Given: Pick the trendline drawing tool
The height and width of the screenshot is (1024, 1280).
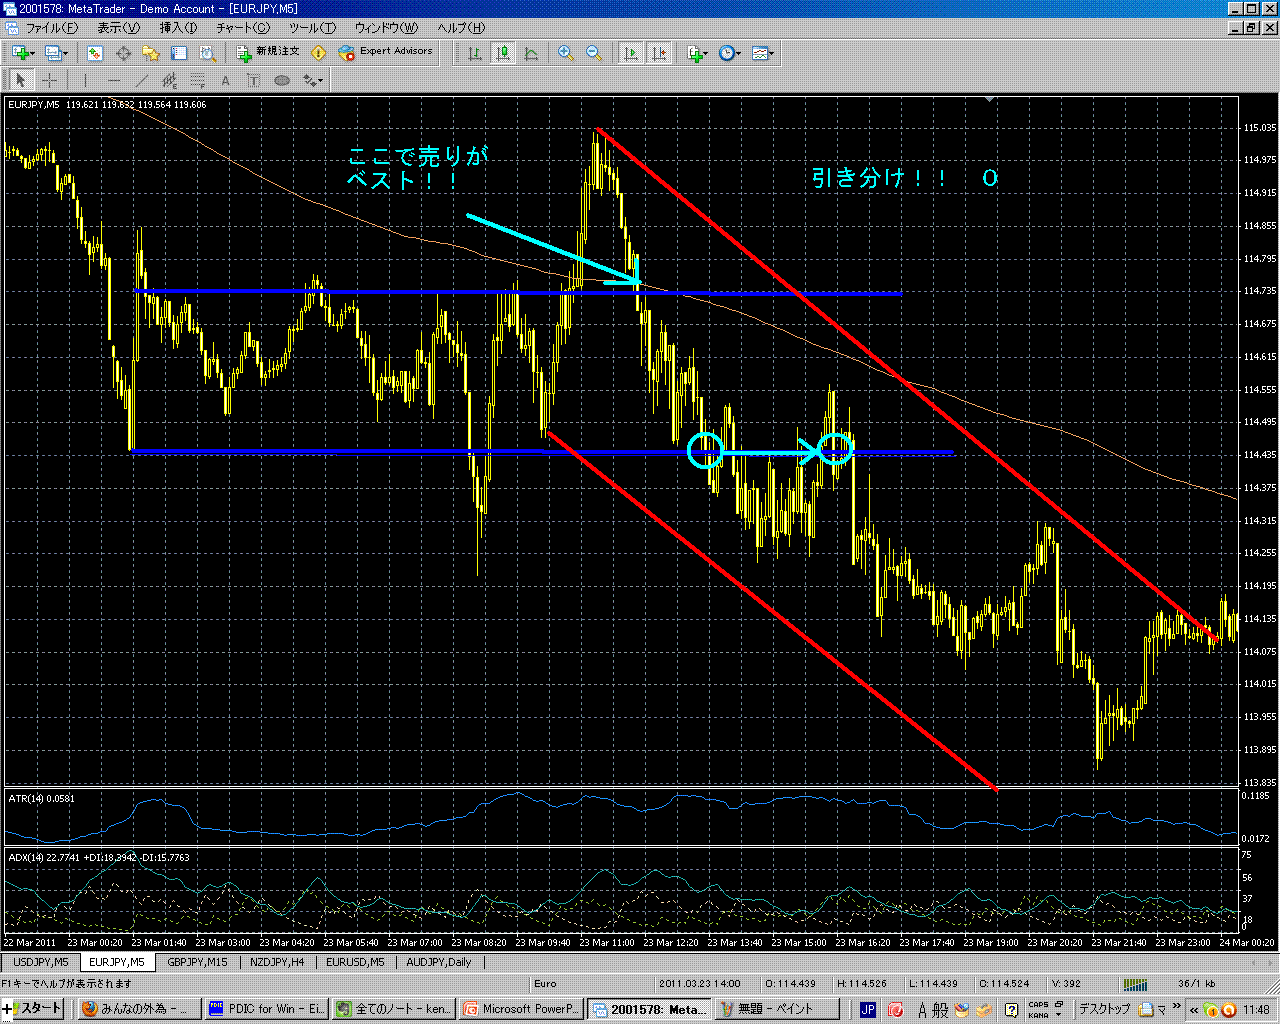Looking at the screenshot, I should coord(141,81).
